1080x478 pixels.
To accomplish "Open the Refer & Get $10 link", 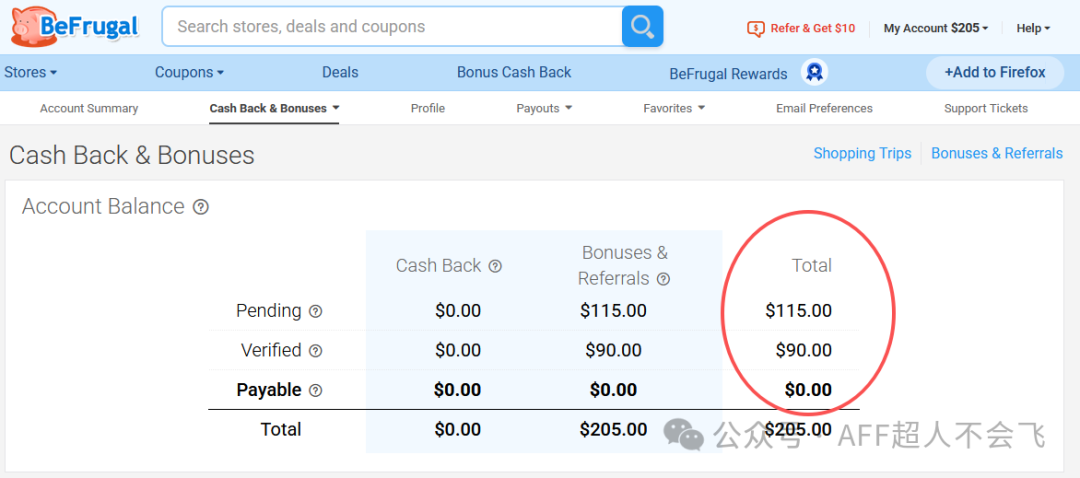I will tap(813, 28).
